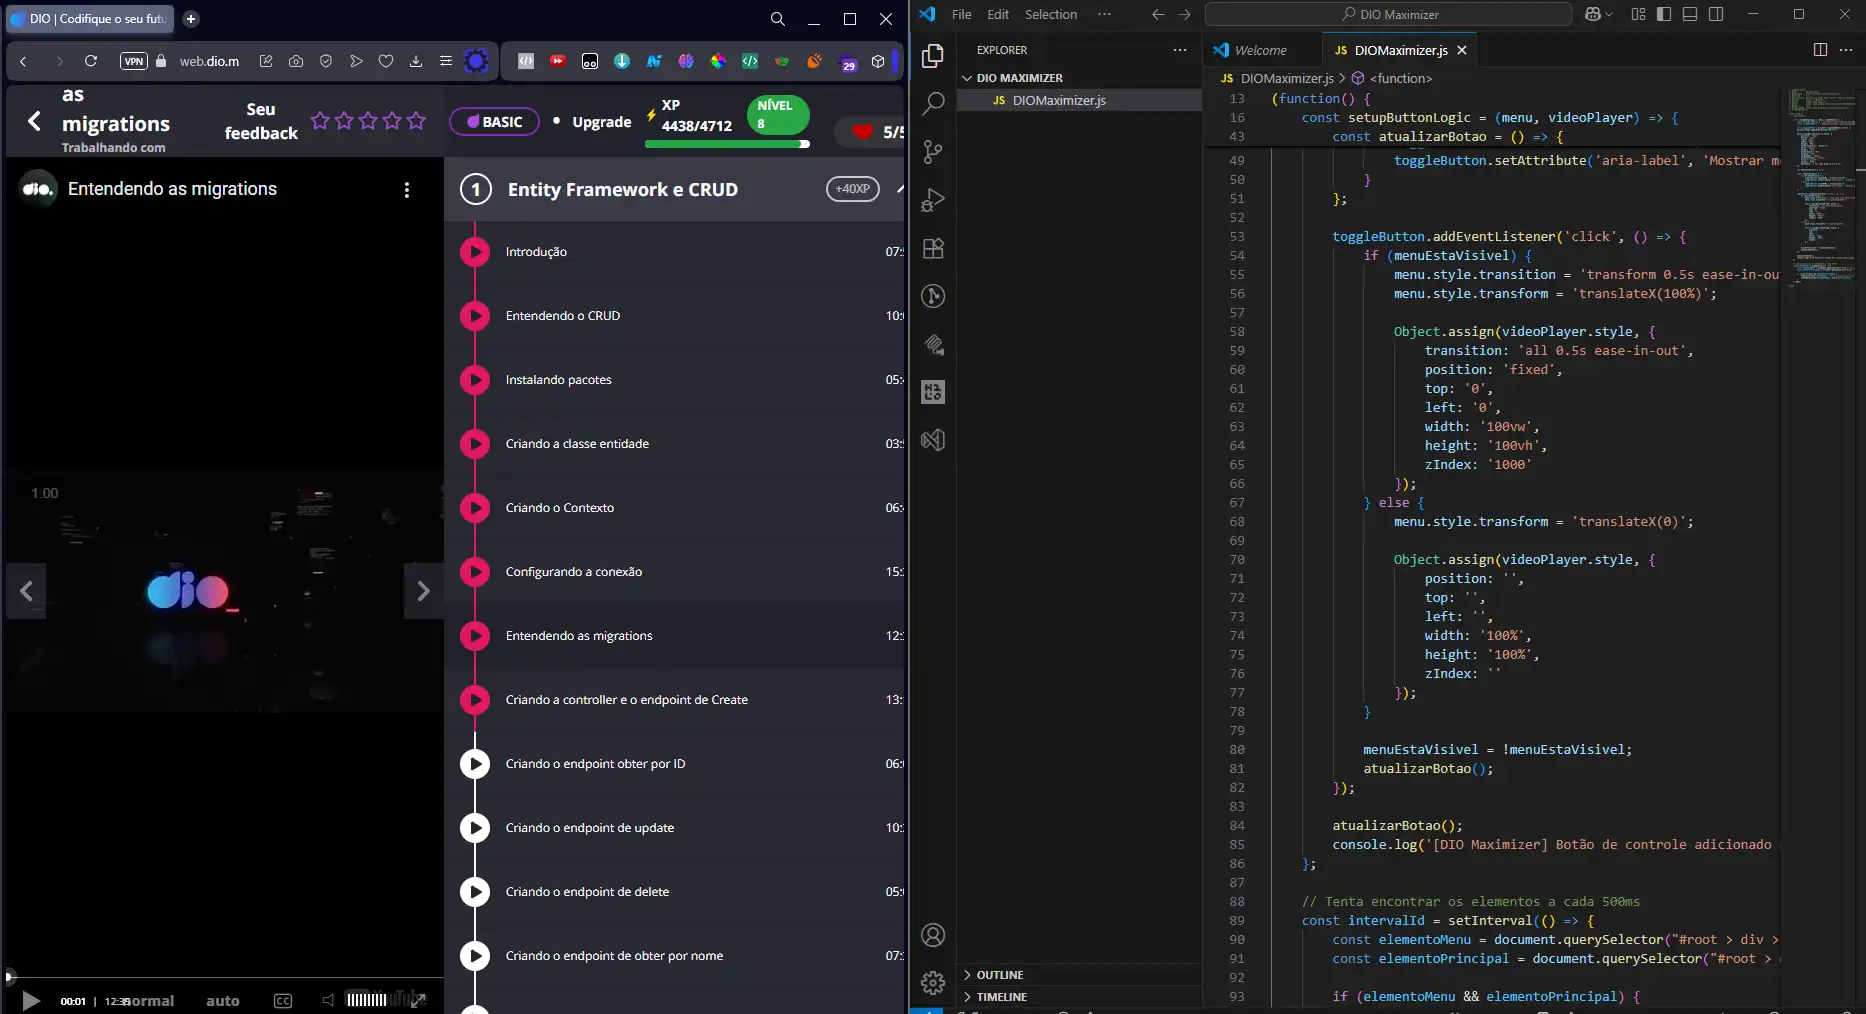Open playback speed 'normal' selector
Image resolution: width=1866 pixels, height=1014 pixels.
(149, 1001)
